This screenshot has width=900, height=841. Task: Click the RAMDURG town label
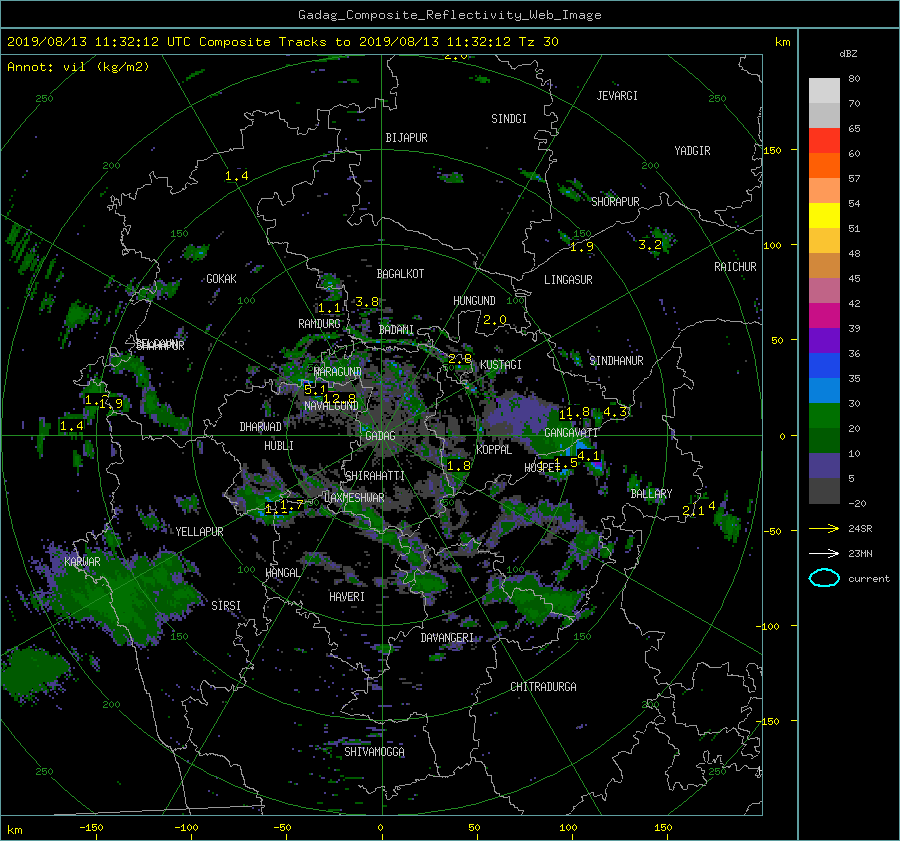click(319, 324)
